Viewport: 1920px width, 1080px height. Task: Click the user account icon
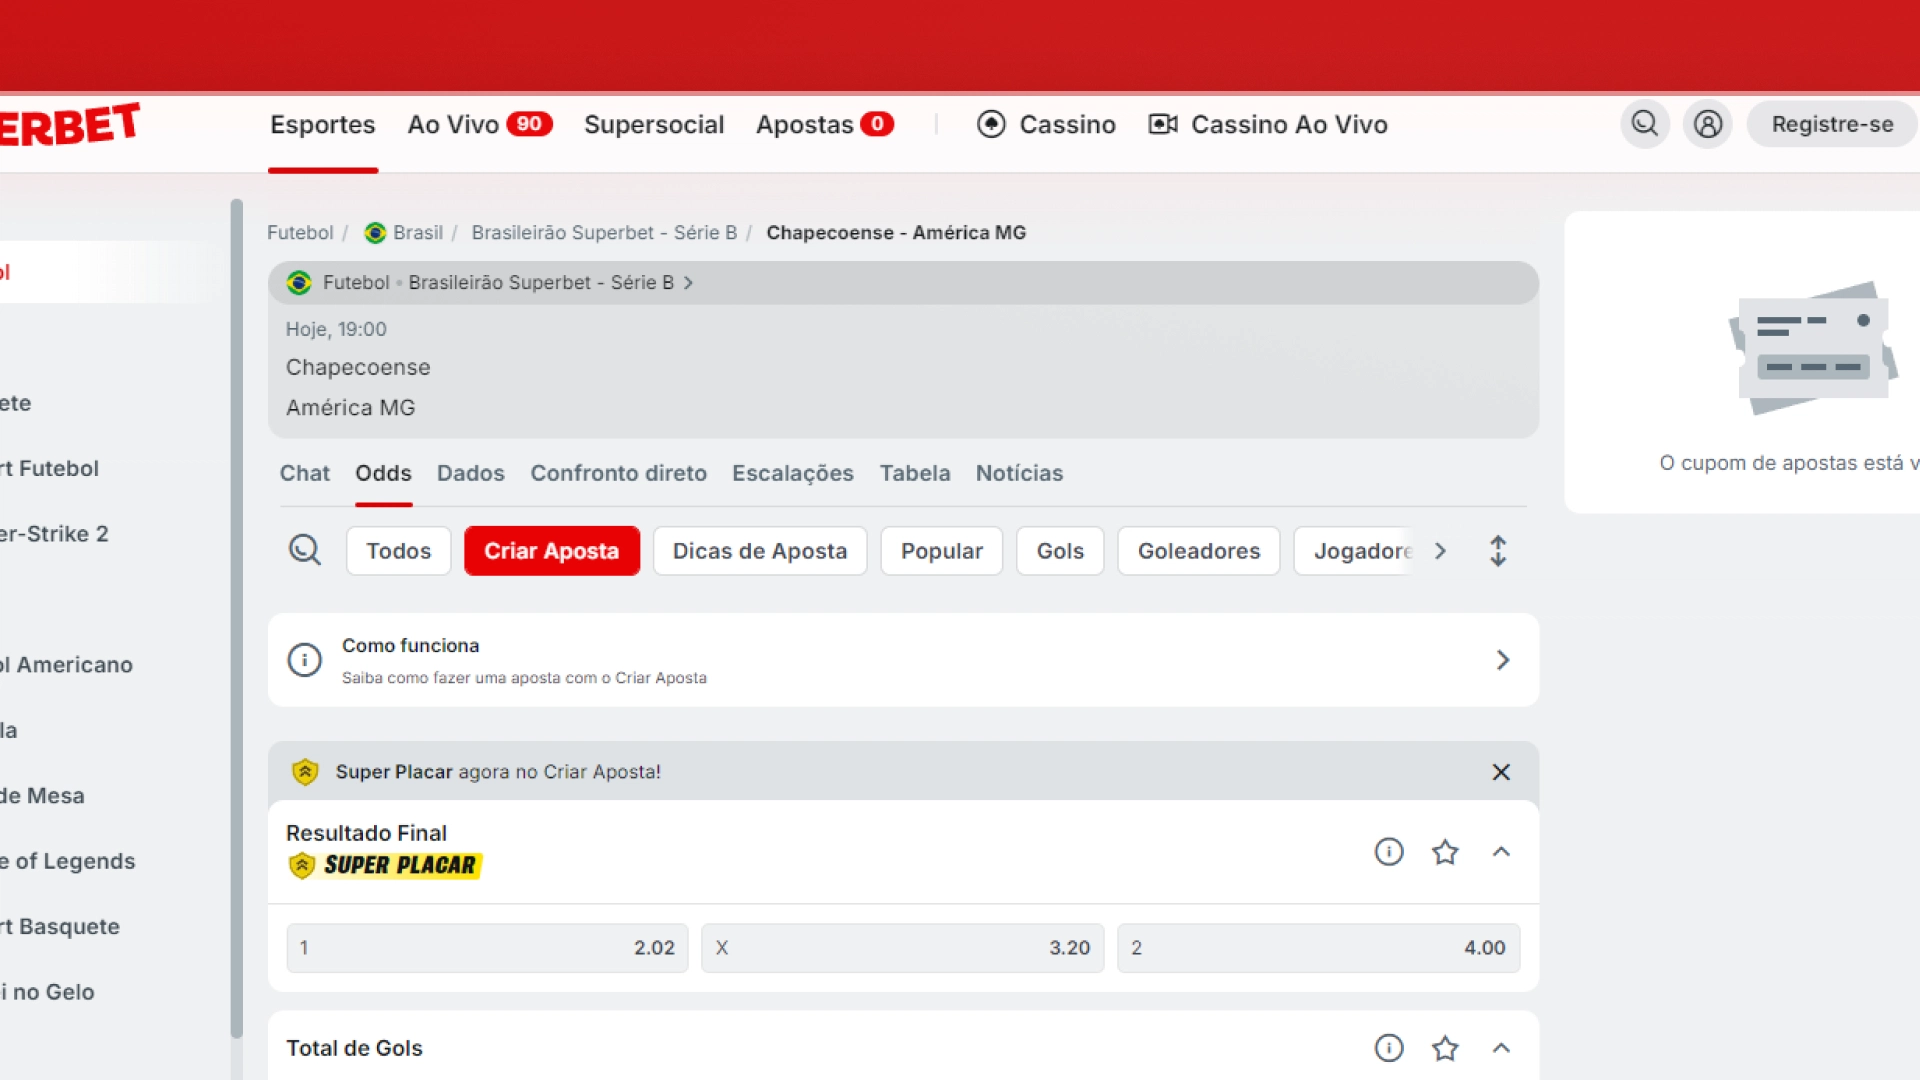click(1708, 124)
